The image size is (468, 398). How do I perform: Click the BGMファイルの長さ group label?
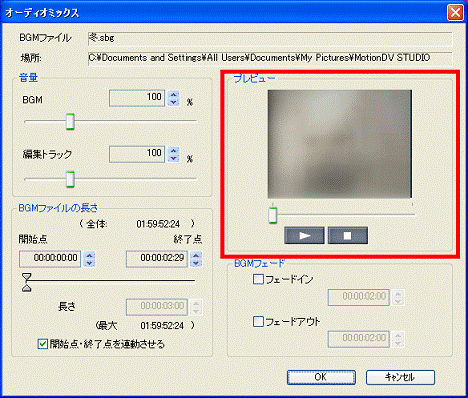click(58, 208)
